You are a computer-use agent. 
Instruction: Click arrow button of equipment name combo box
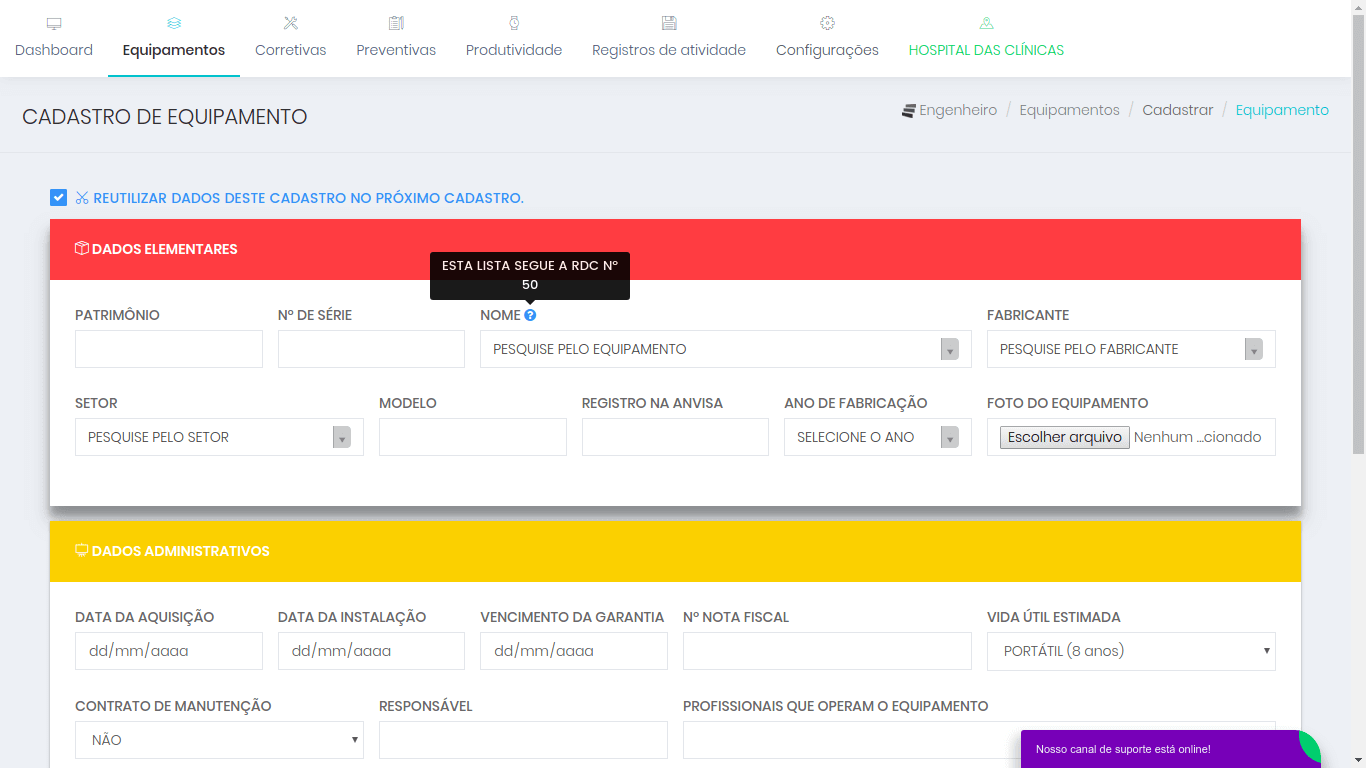click(x=950, y=349)
